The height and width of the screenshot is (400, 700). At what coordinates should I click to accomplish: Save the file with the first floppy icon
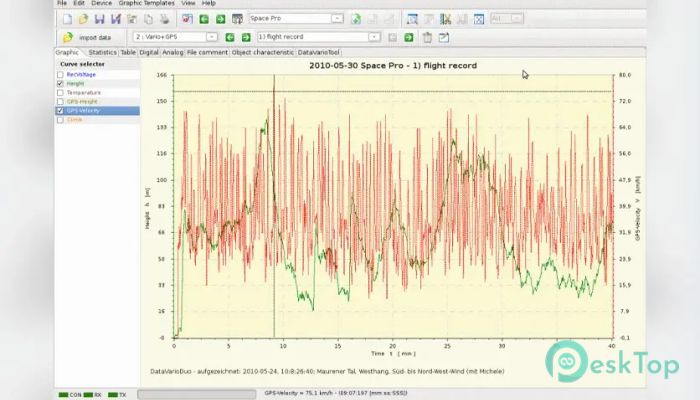pyautogui.click(x=100, y=19)
